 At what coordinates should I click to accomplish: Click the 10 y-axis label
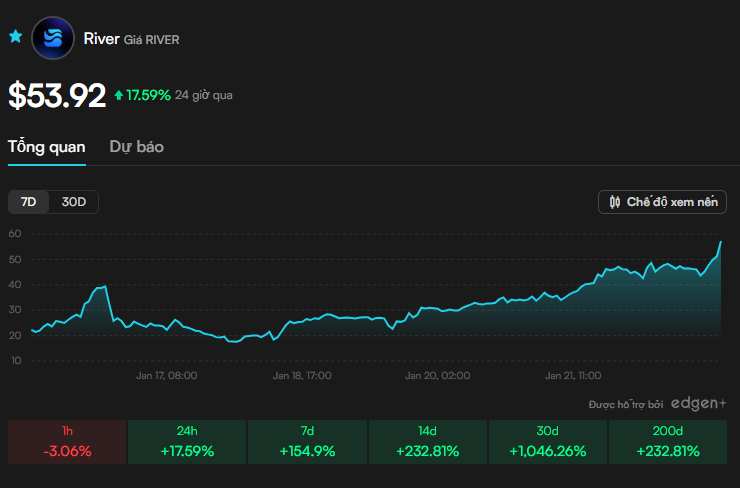[x=16, y=361]
